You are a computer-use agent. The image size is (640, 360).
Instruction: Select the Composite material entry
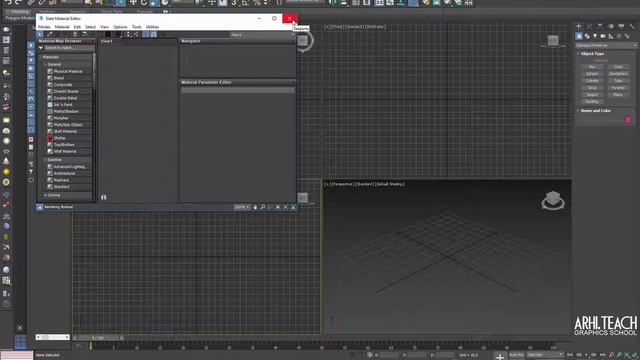pyautogui.click(x=69, y=85)
